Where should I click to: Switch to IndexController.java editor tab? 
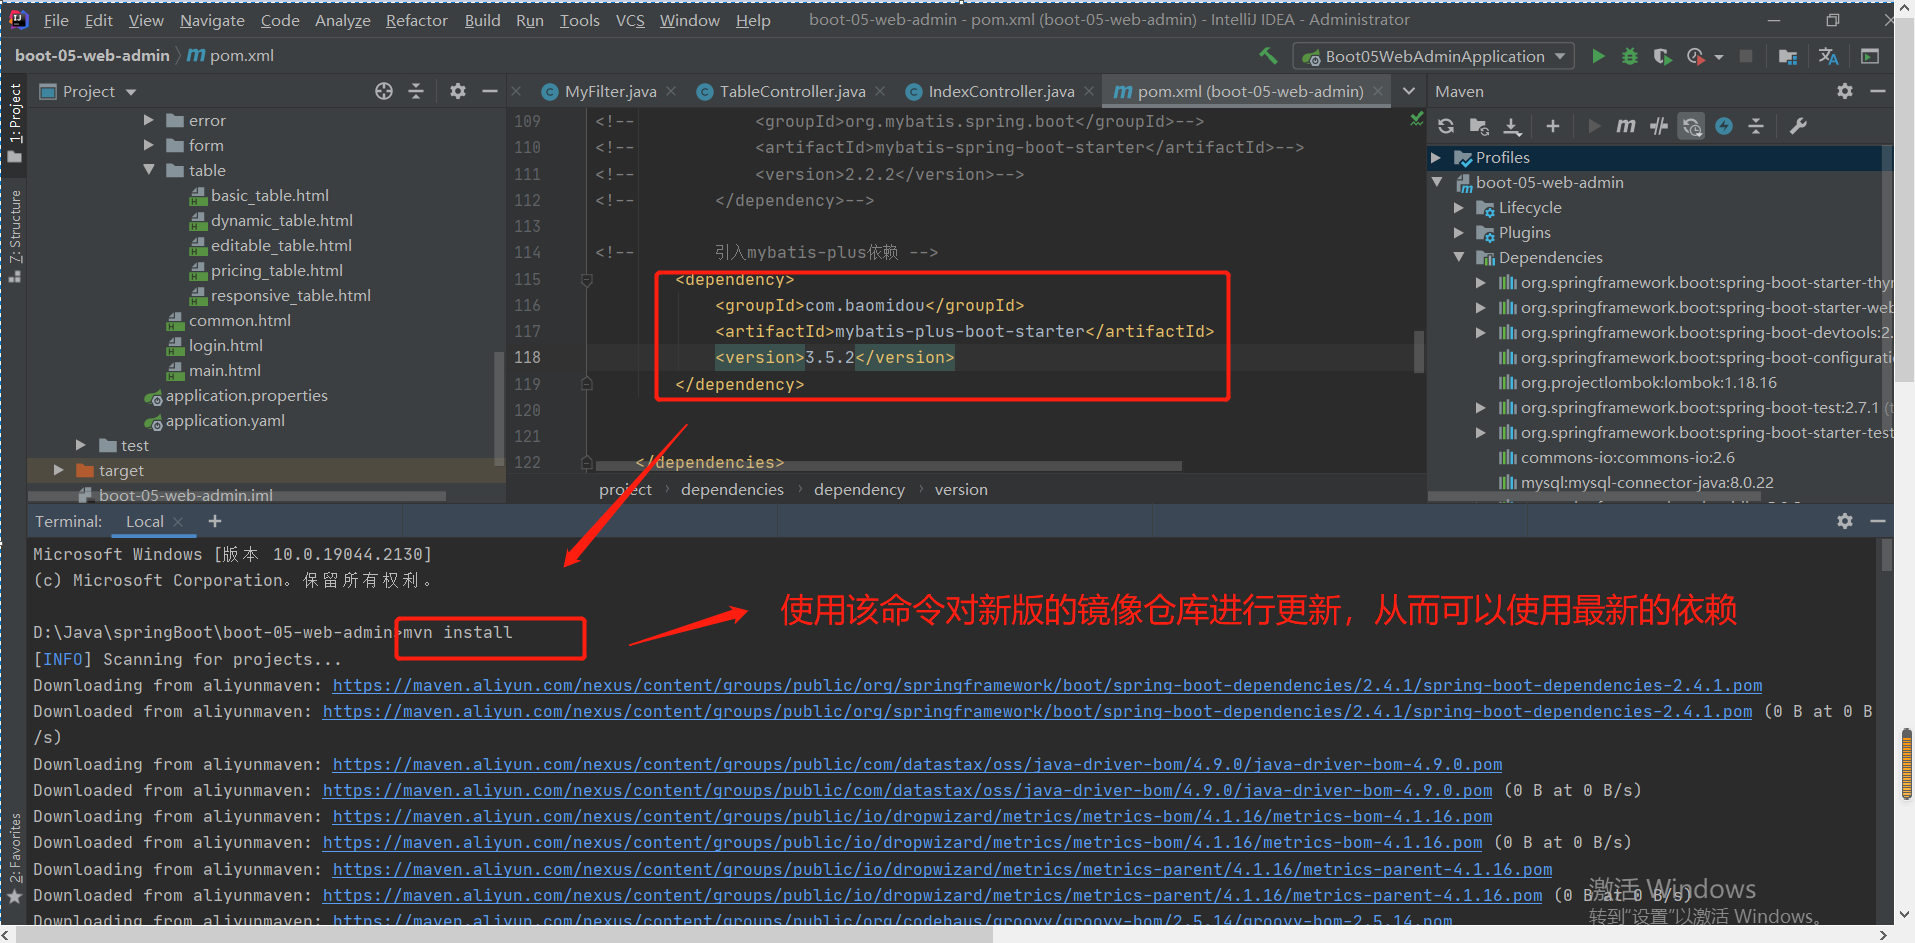[x=1001, y=91]
